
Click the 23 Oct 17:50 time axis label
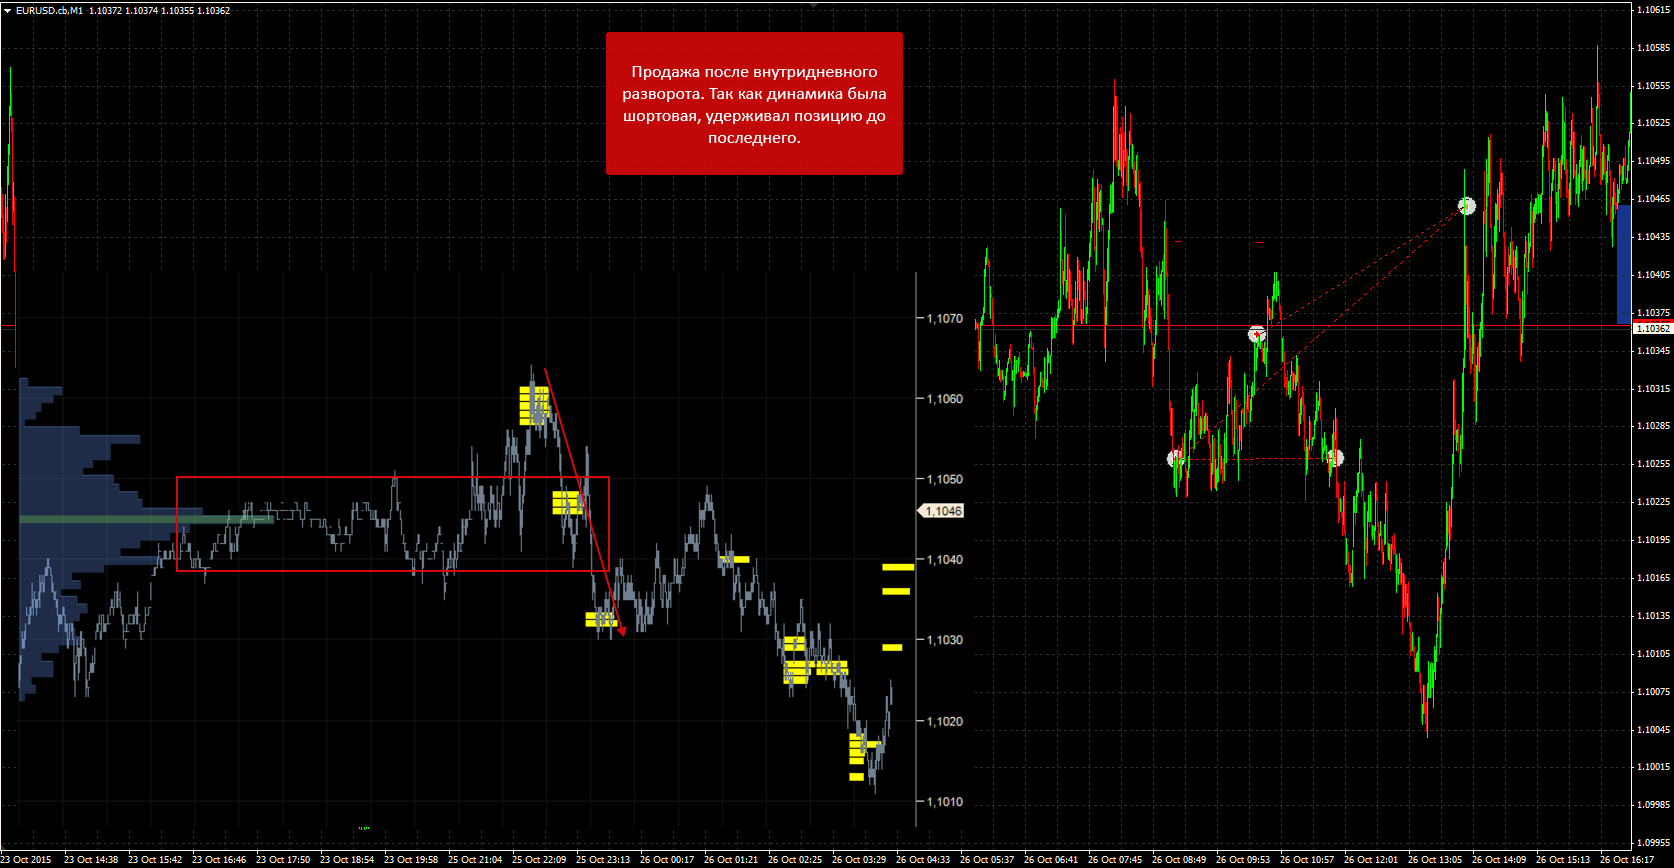click(x=283, y=859)
